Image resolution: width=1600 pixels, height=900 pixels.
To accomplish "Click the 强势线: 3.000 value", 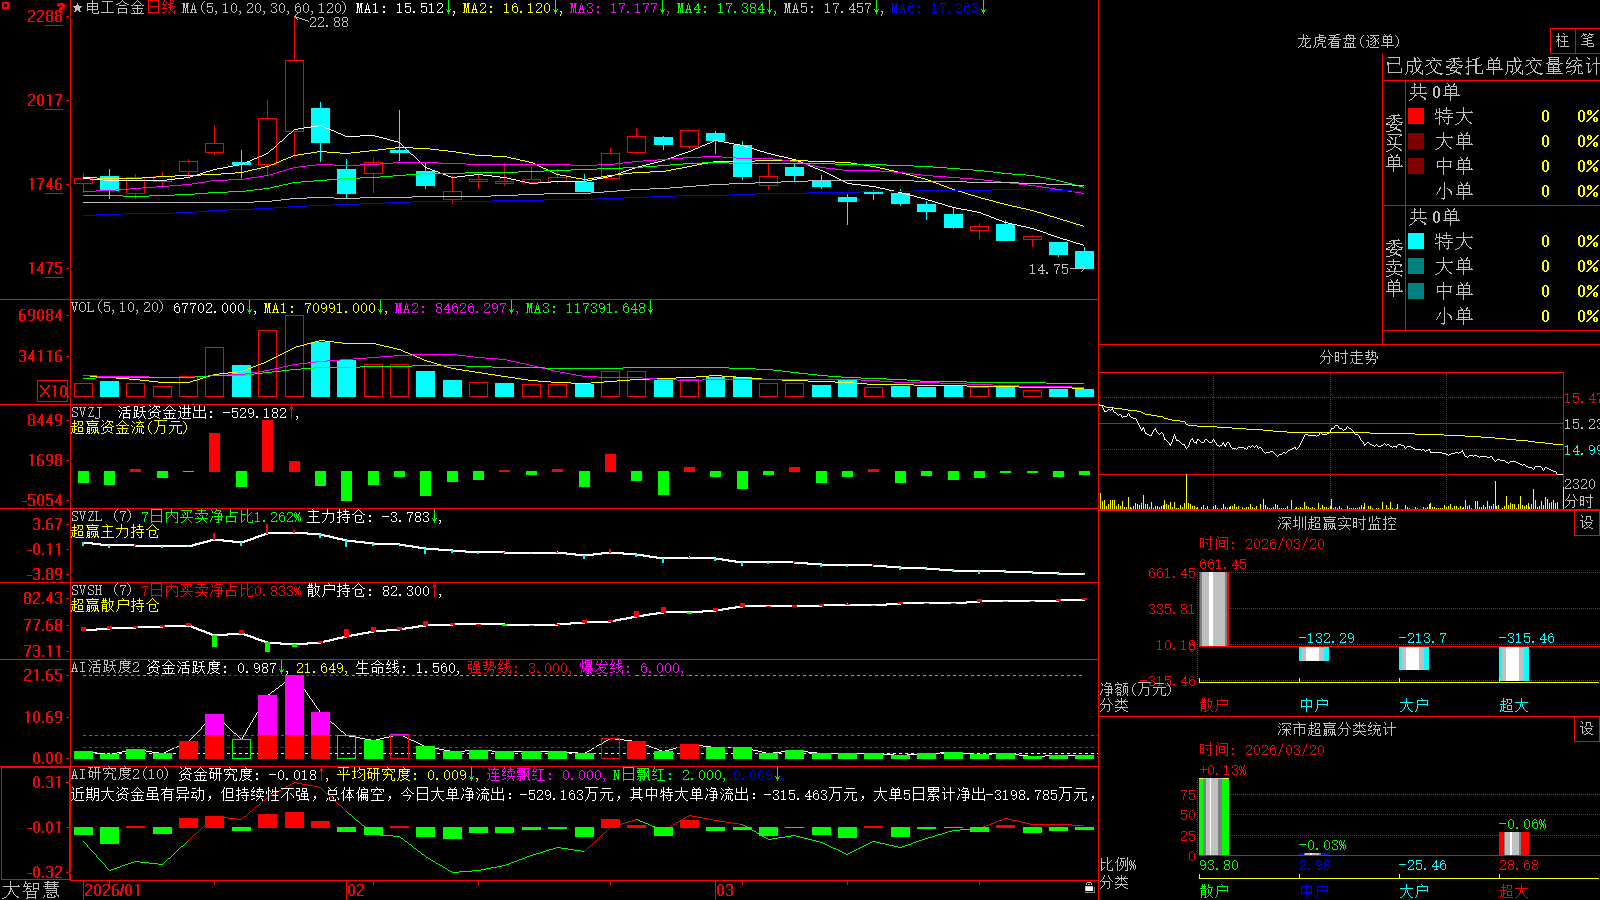I will click(x=519, y=667).
